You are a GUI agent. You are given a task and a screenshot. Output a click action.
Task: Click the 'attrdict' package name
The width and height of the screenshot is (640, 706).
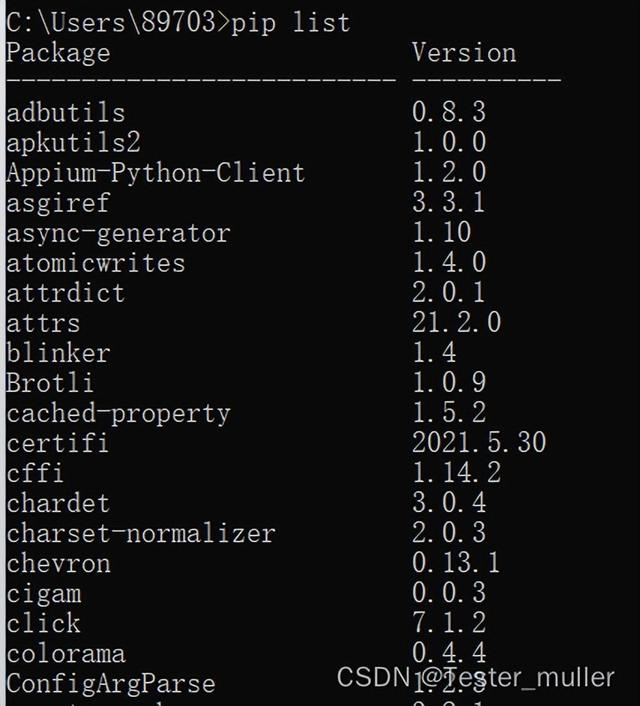click(66, 293)
